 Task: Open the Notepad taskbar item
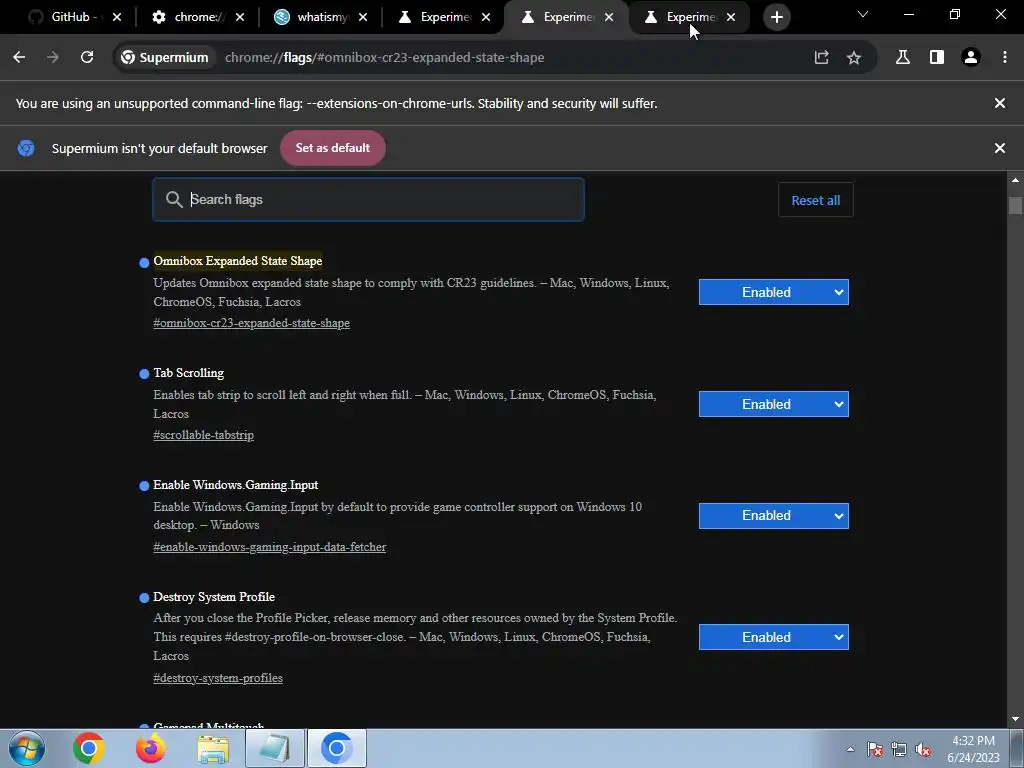pos(275,748)
